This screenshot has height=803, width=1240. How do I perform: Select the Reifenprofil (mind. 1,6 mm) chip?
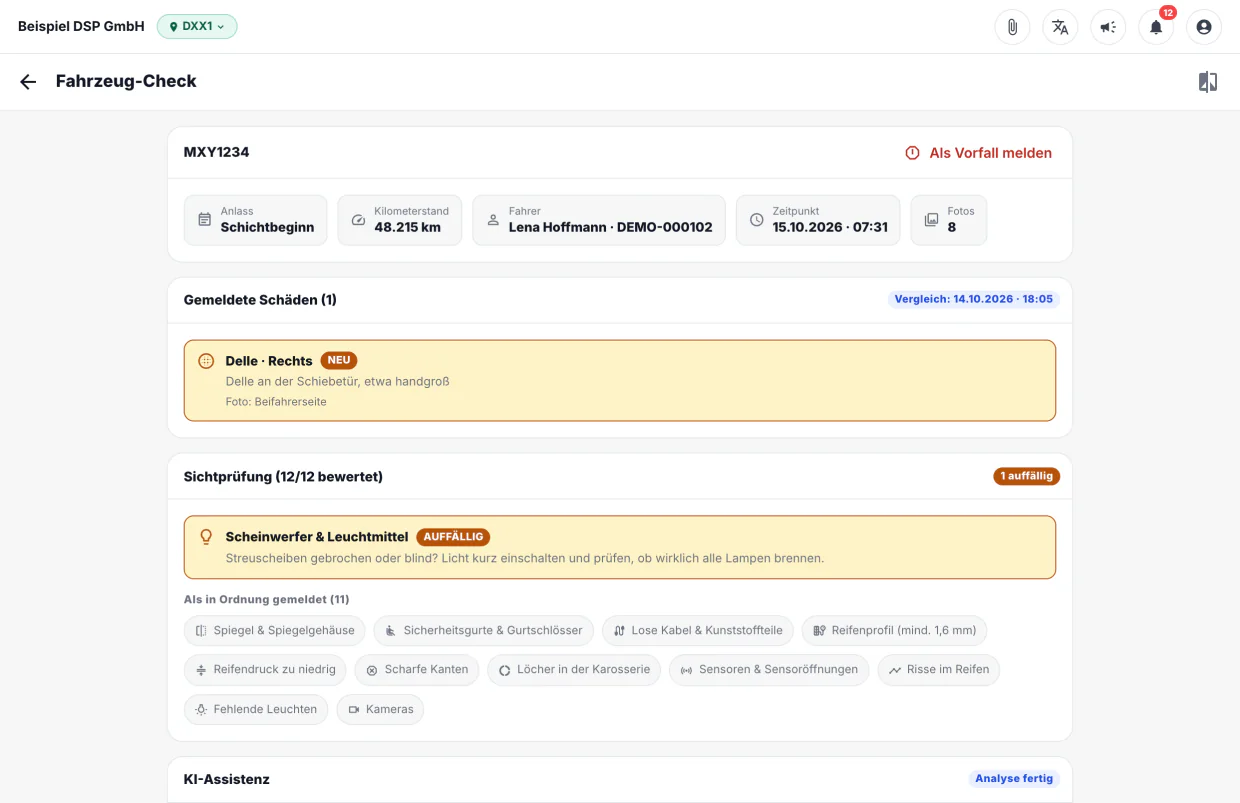point(895,631)
